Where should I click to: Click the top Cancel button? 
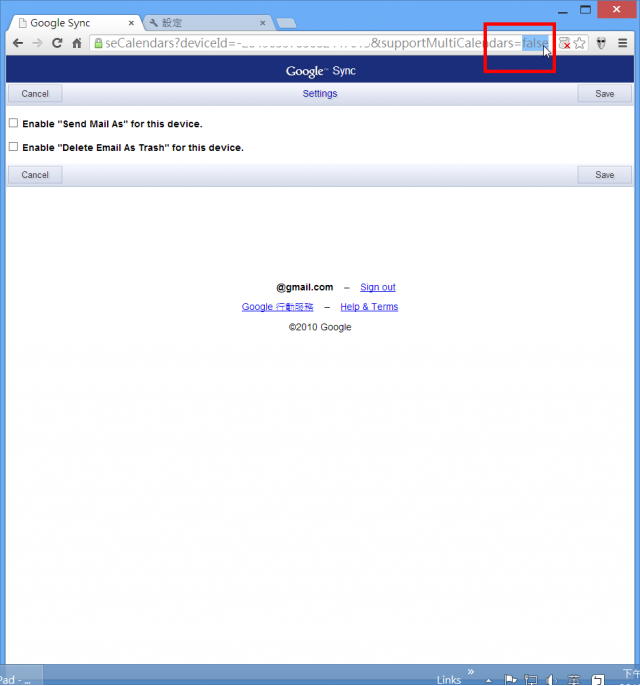pyautogui.click(x=35, y=94)
